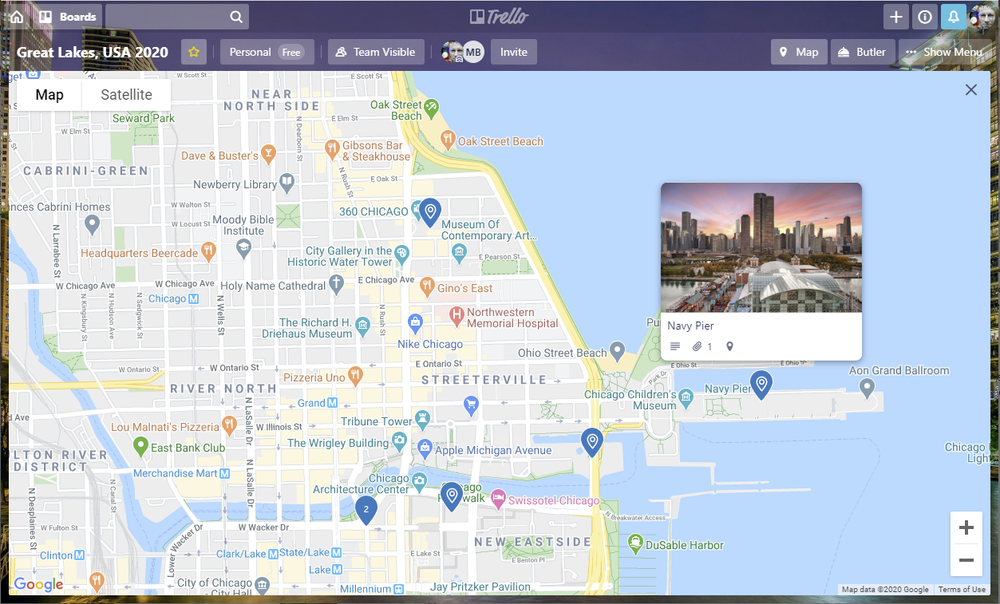Viewport: 1000px width, 604px height.
Task: Zoom in using the map plus control
Action: point(966,527)
